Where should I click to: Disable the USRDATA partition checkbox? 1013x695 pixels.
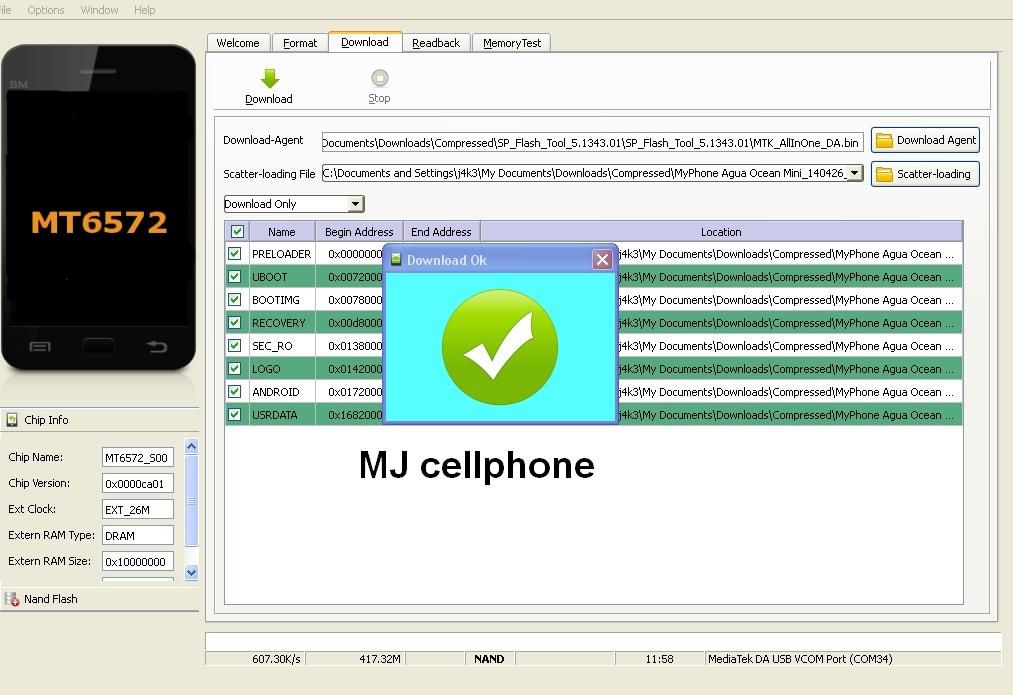pyautogui.click(x=235, y=415)
